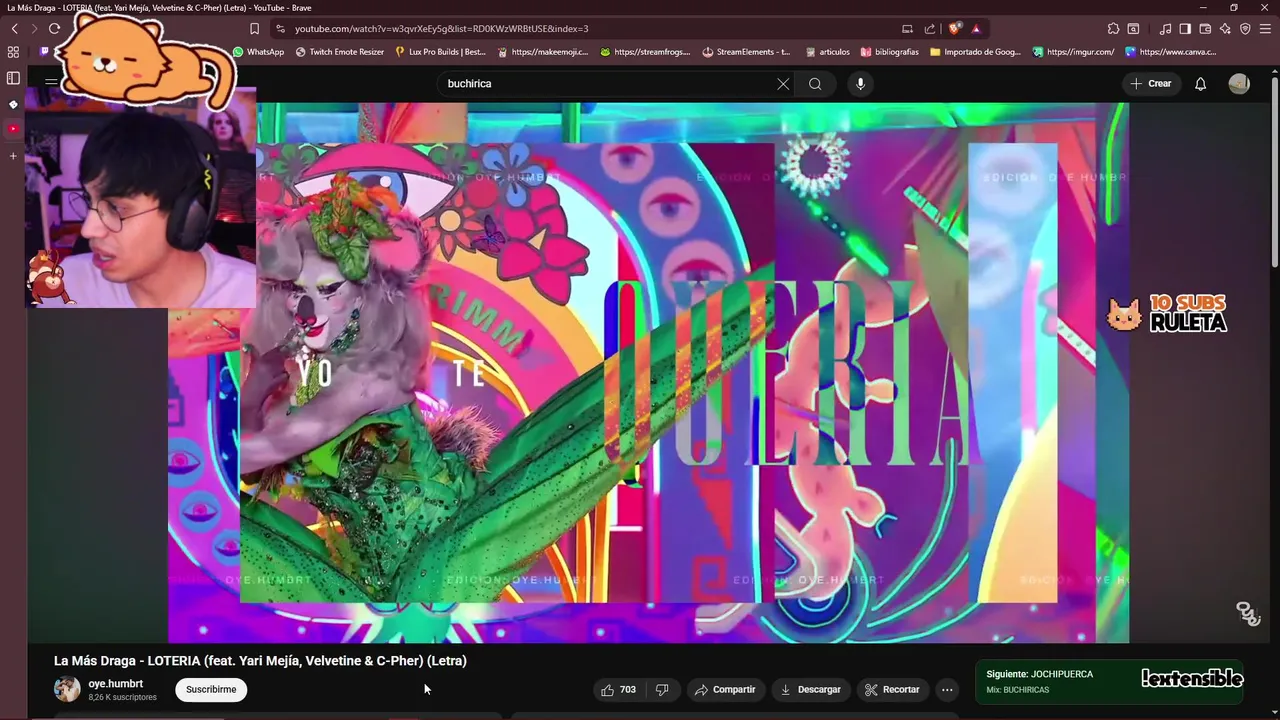Open the makeemoji bookmark
This screenshot has height=720, width=1280.
point(543,52)
